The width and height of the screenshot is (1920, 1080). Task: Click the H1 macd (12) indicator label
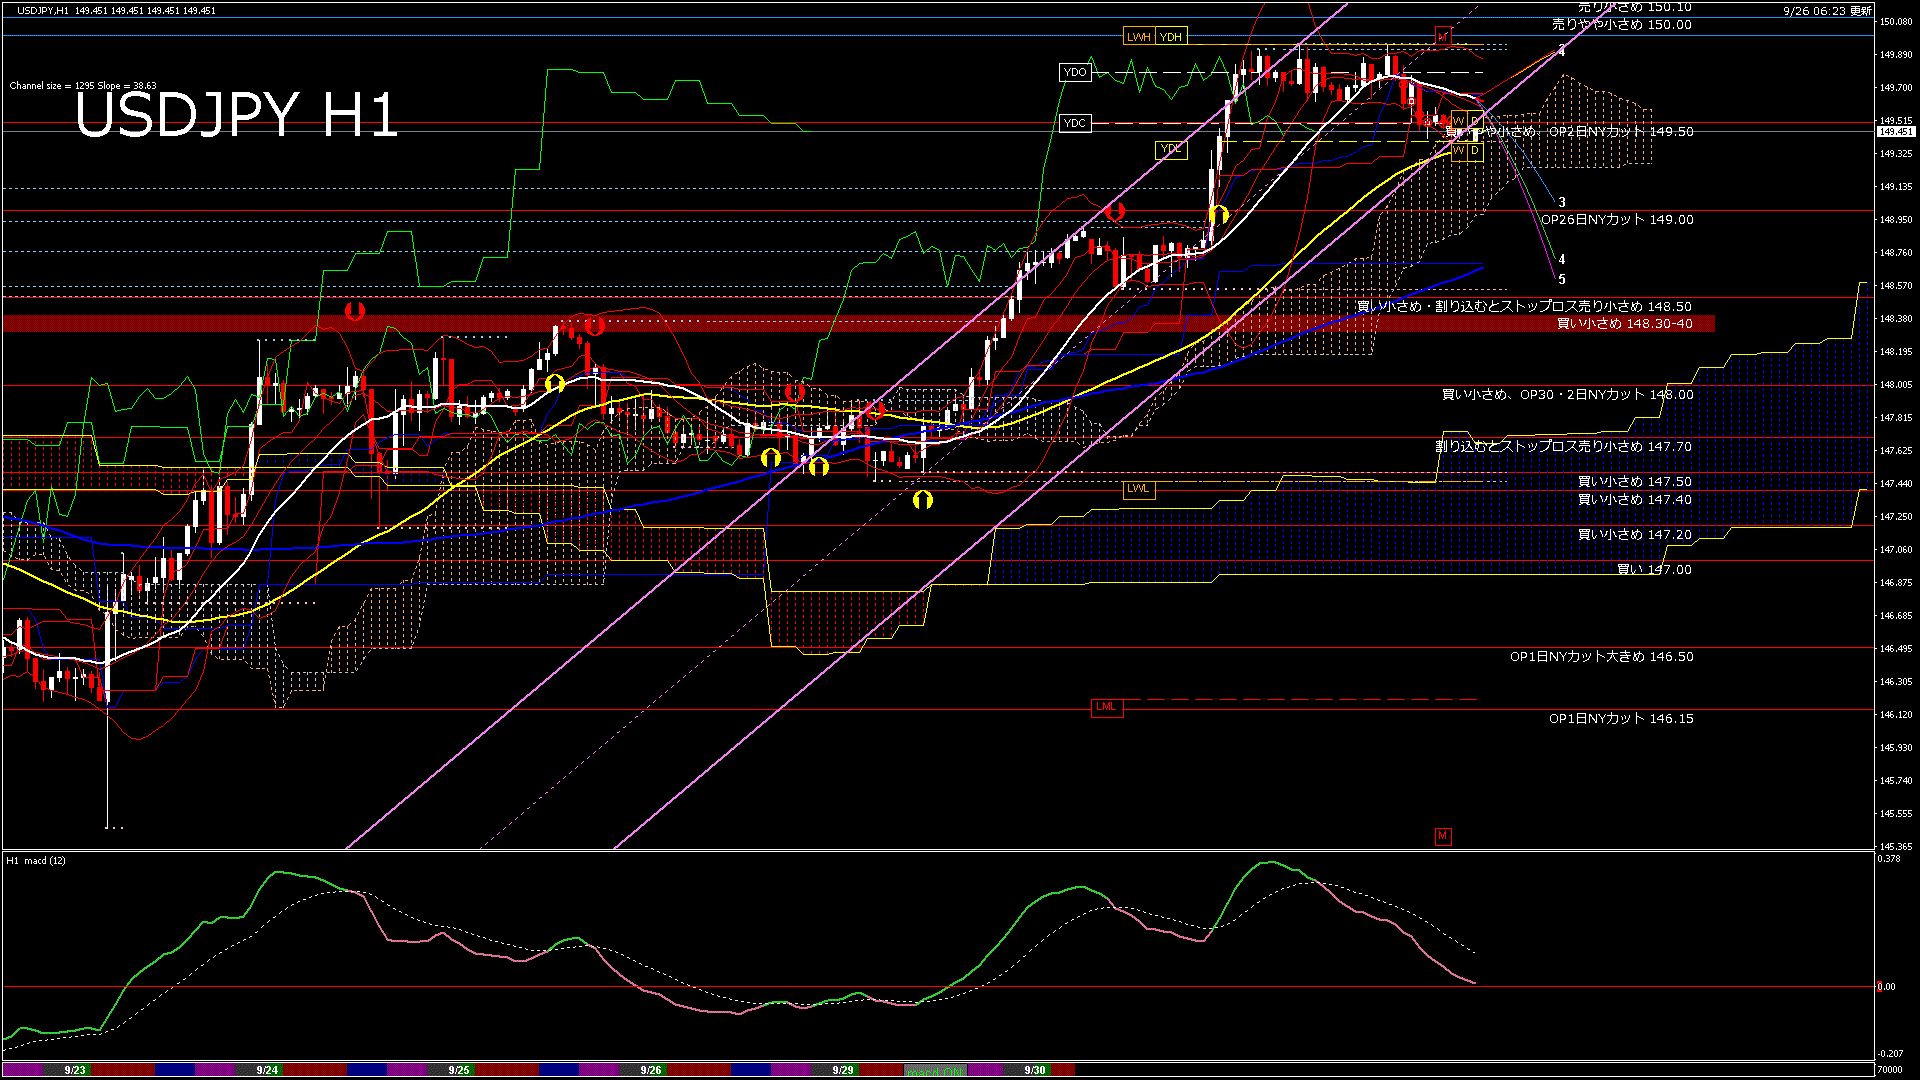[37, 861]
